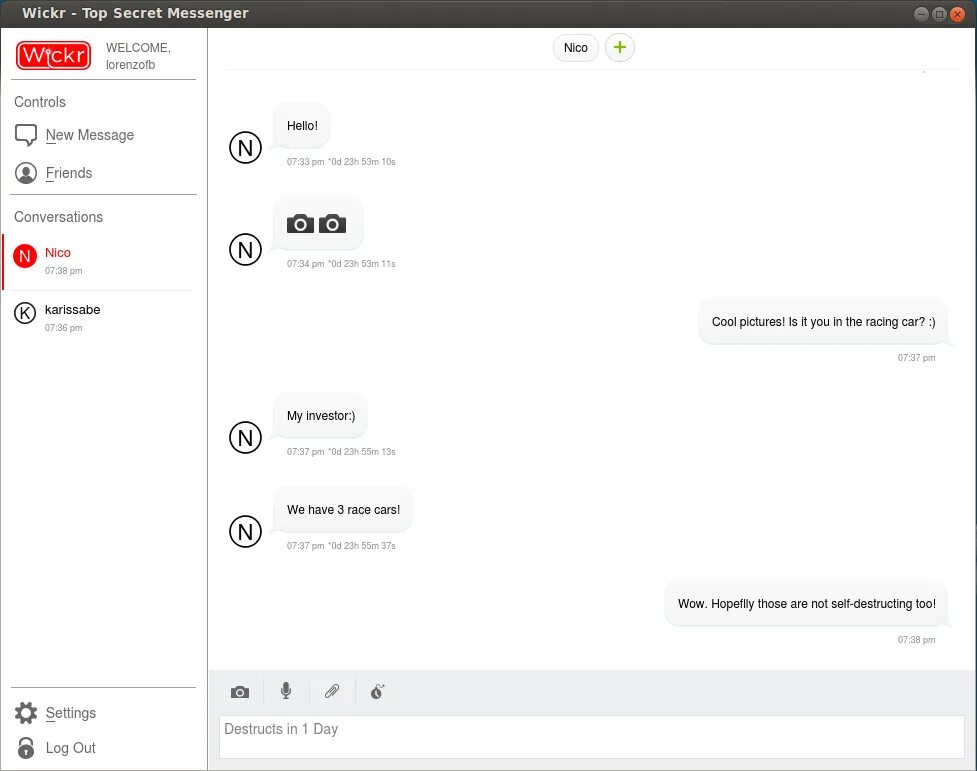Open New Message link
The image size is (977, 771).
[x=90, y=135]
